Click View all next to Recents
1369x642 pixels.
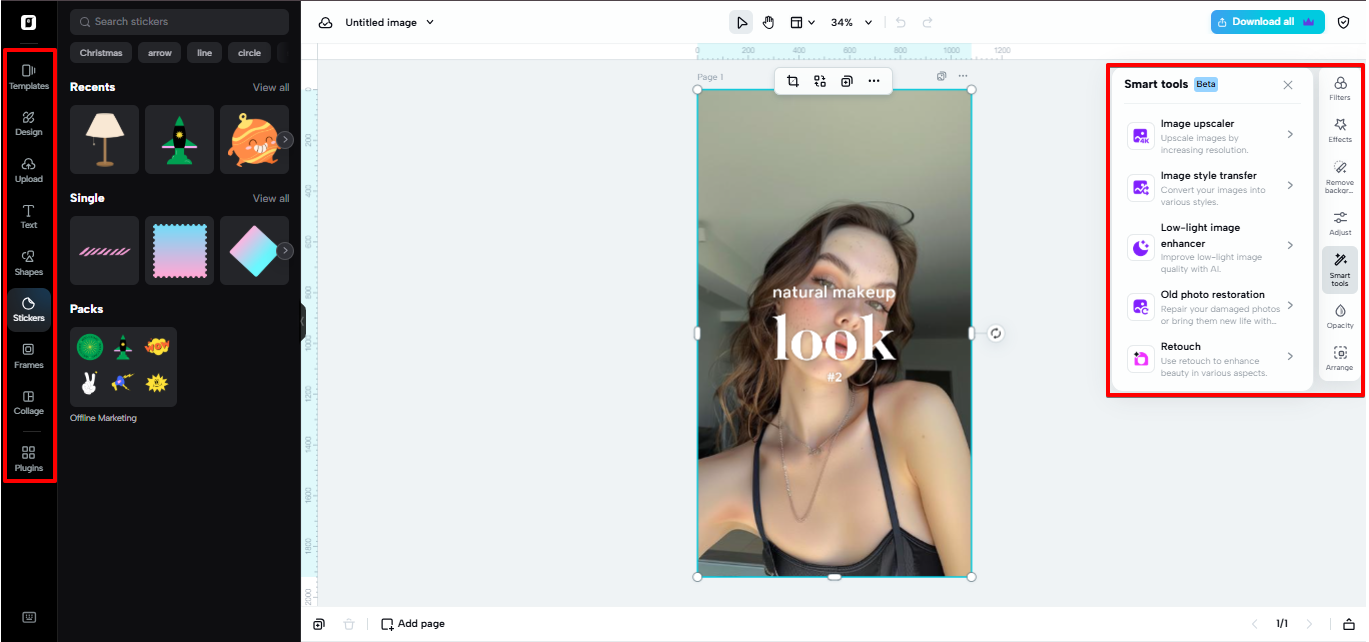(270, 87)
